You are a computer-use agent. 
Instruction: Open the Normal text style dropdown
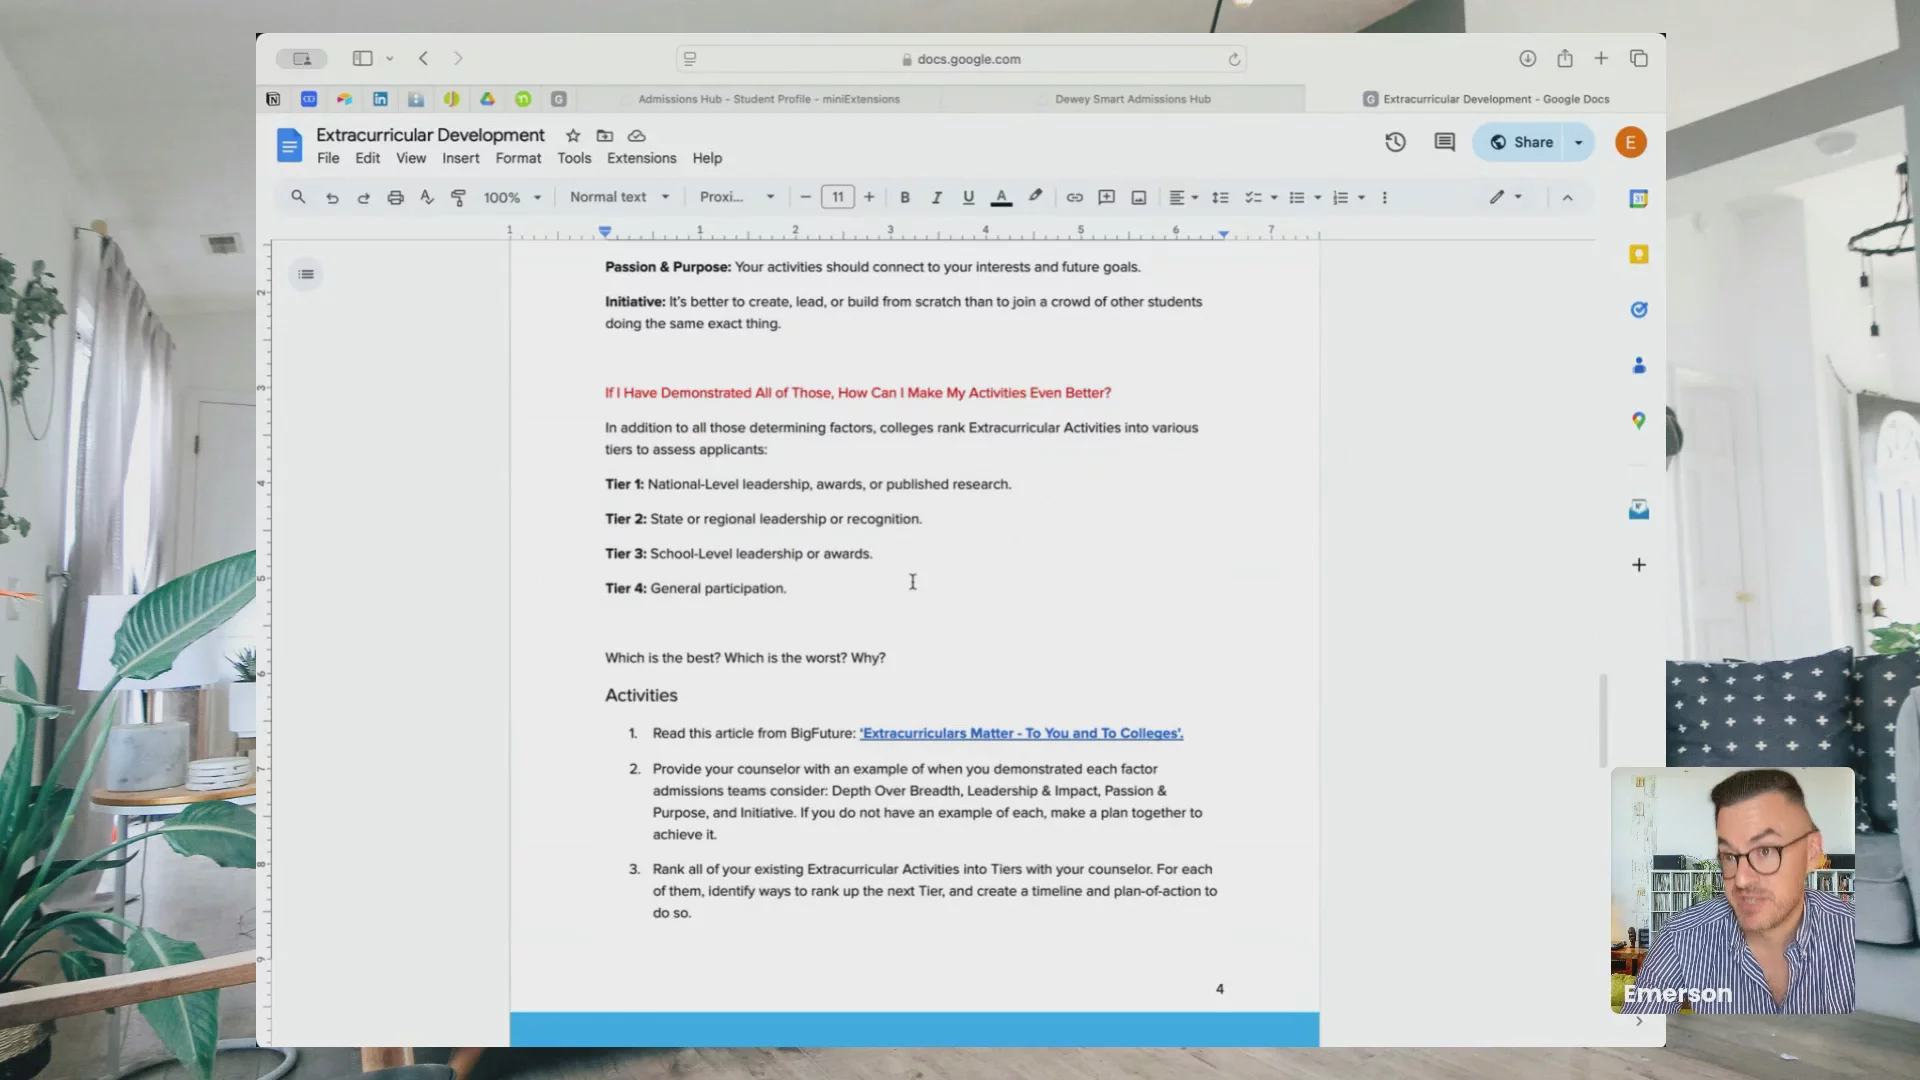coord(619,197)
